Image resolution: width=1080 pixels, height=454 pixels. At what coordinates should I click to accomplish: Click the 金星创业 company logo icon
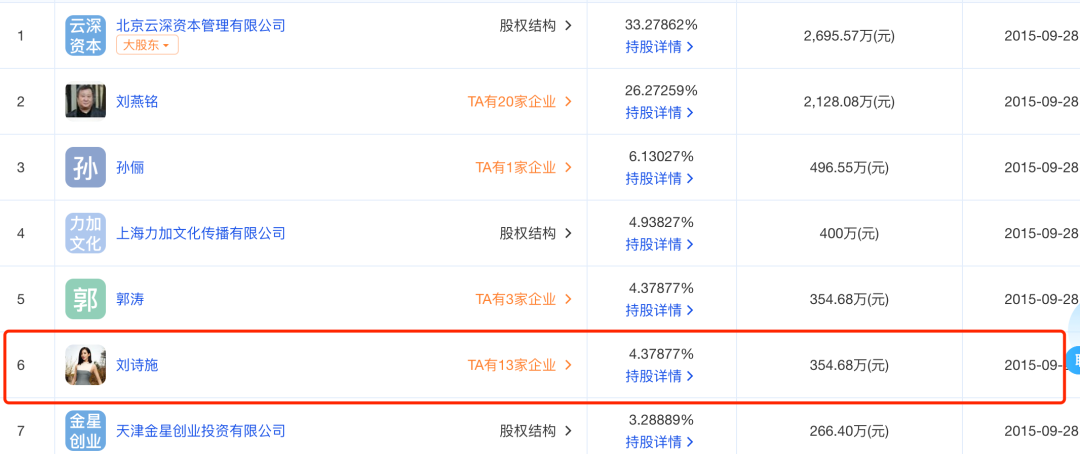click(x=85, y=431)
